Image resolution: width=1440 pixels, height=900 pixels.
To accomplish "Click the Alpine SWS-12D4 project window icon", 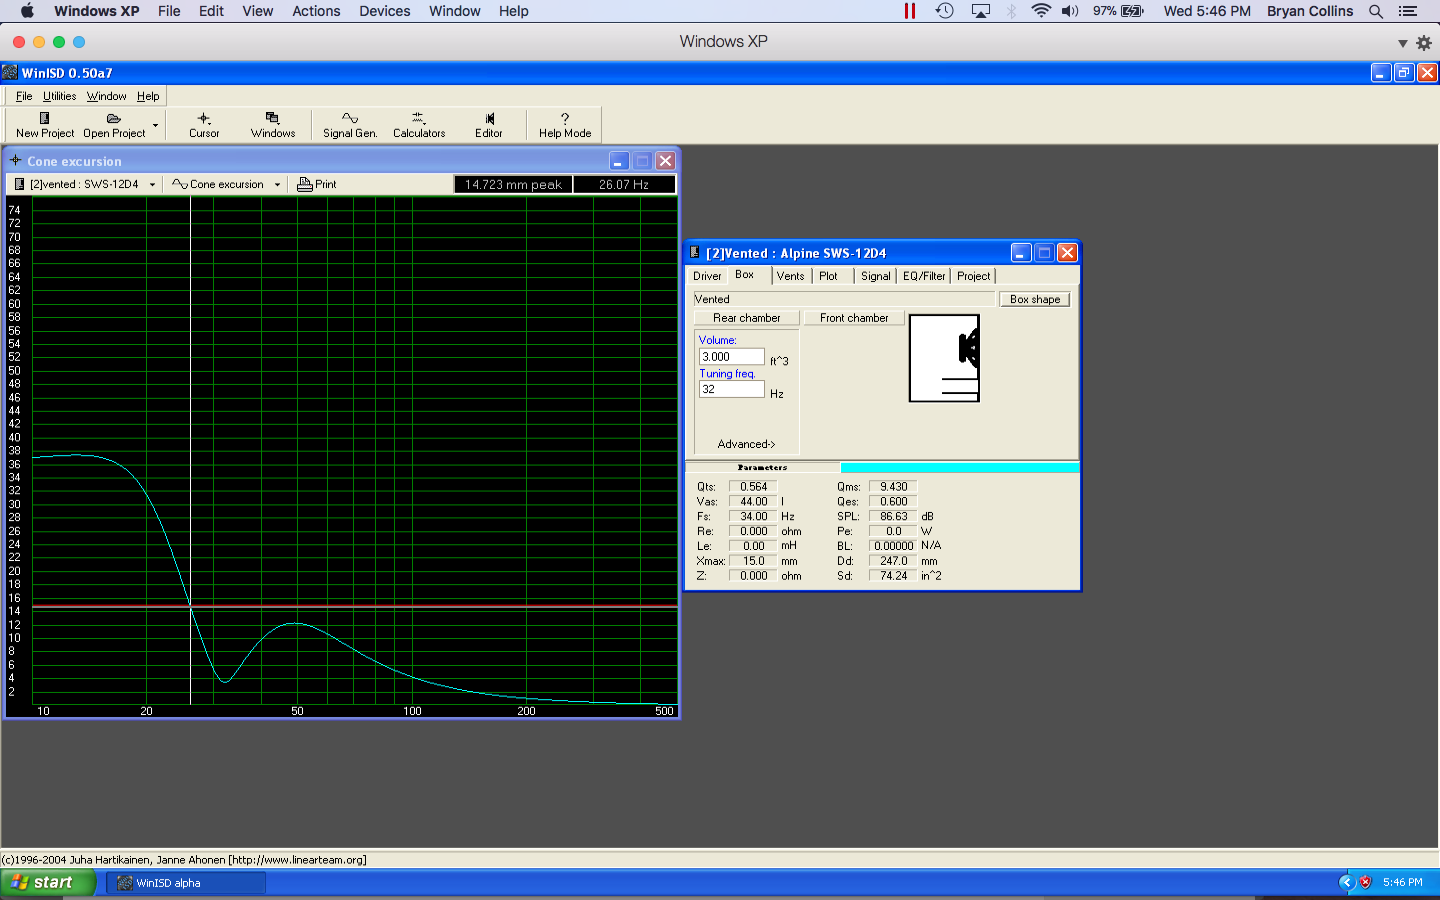I will coord(695,252).
